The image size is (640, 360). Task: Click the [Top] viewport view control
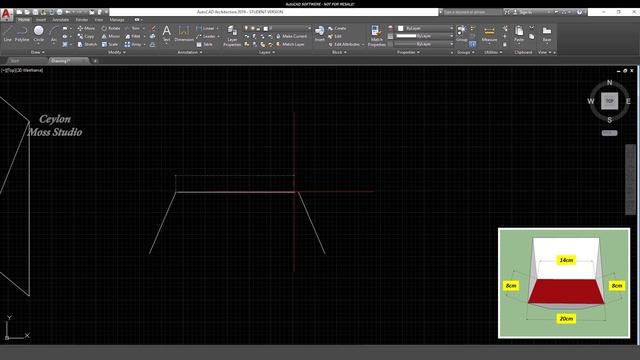(12, 70)
